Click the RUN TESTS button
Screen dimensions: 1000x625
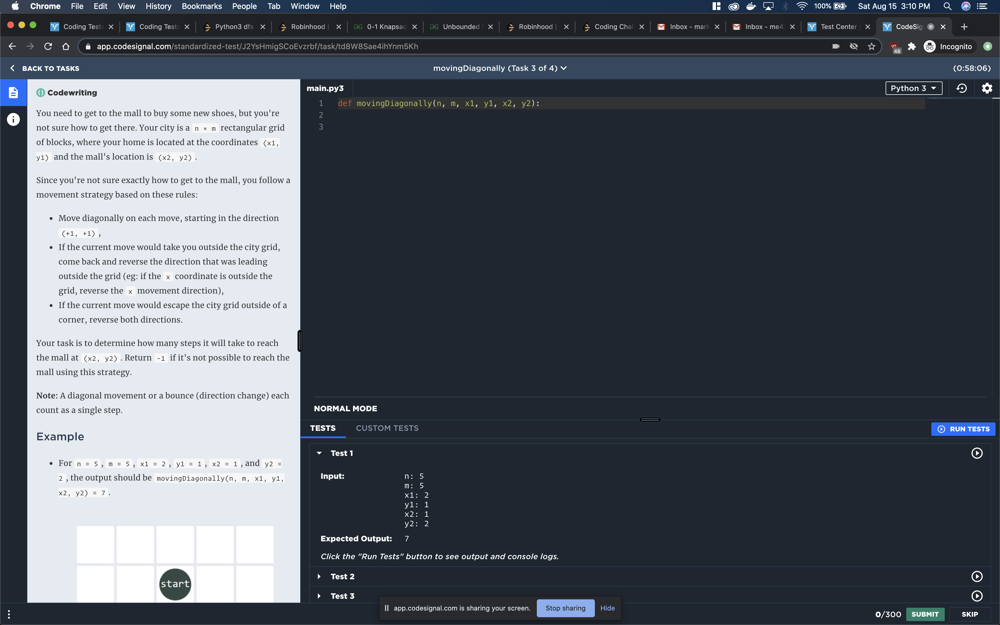point(963,429)
